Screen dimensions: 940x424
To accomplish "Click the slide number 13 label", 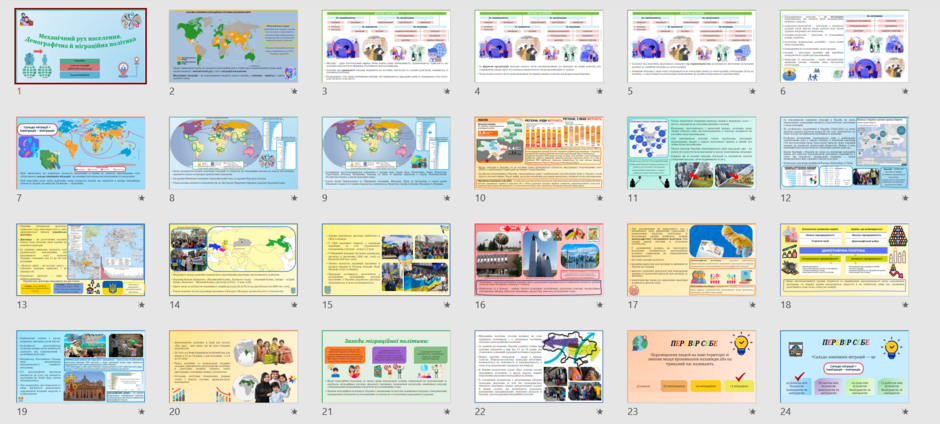I will coord(21,305).
